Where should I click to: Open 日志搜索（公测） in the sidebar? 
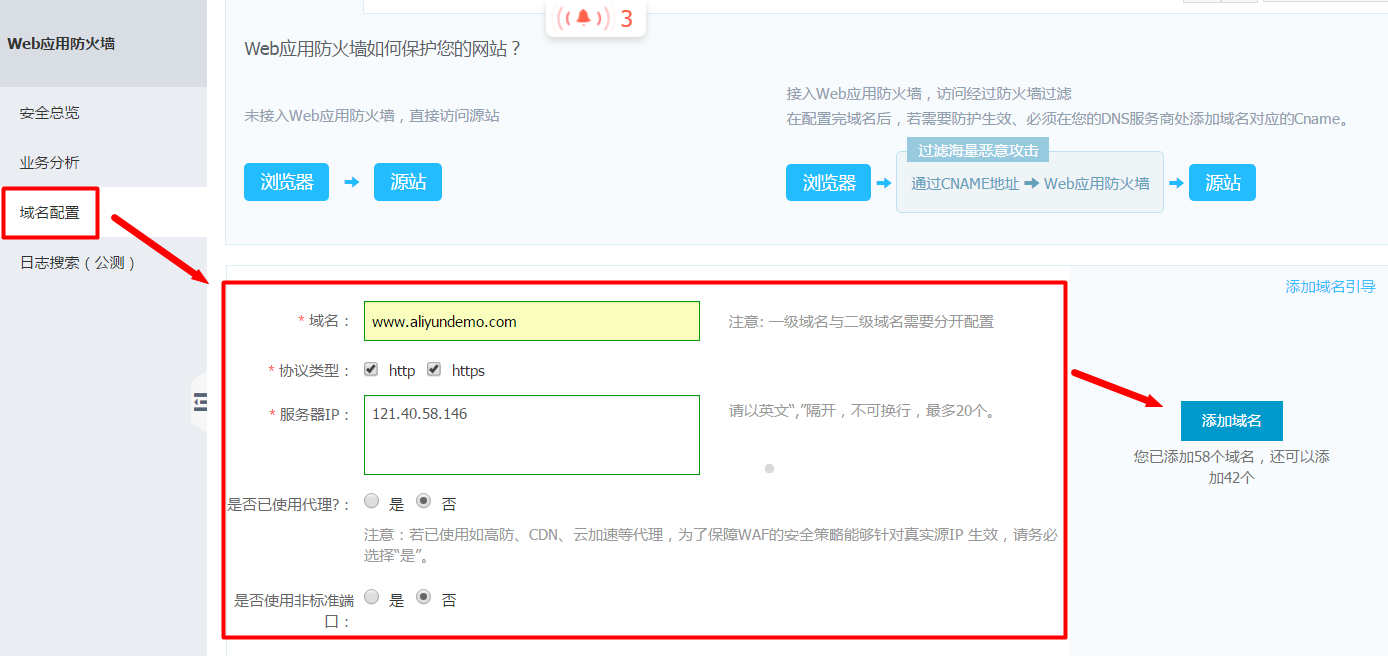[78, 263]
